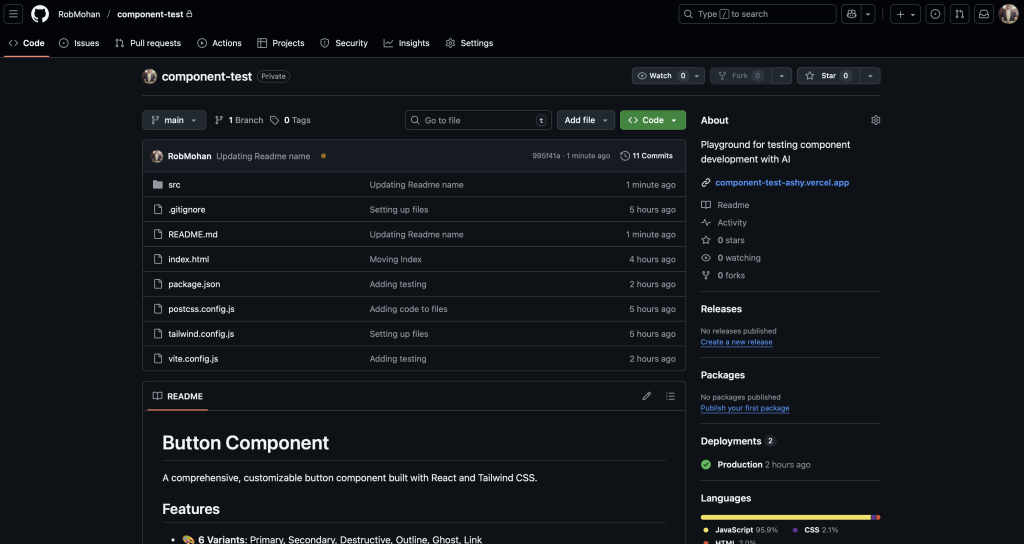Screen dimensions: 1024x544
Task: Open the Insights tab
Action: (x=406, y=43)
